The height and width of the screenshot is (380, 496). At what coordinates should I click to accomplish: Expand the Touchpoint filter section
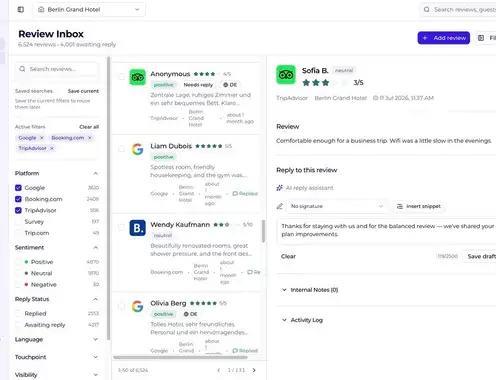[x=96, y=357]
